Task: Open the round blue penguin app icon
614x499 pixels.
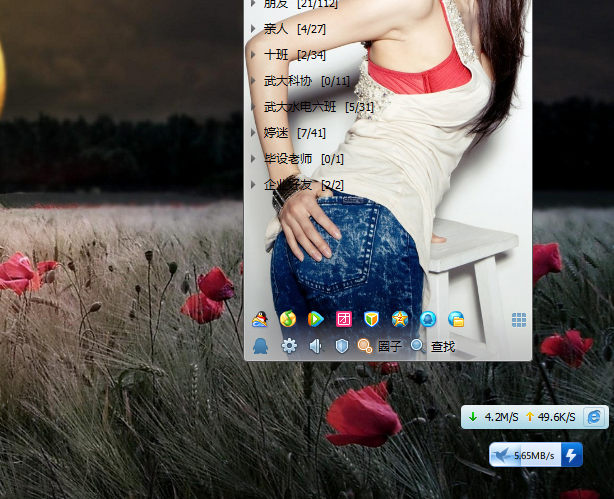Action: point(428,319)
